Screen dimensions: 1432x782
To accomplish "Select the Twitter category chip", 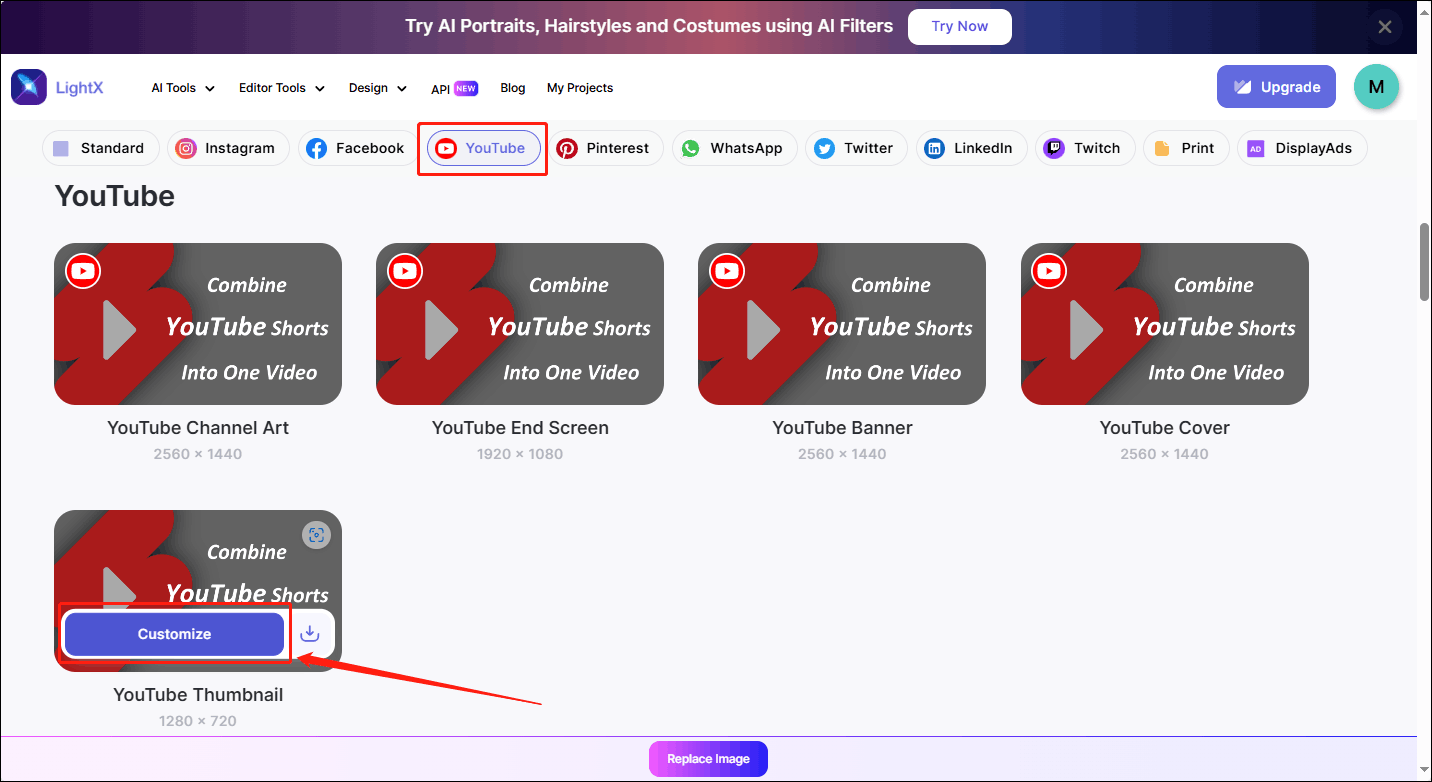I will click(856, 148).
